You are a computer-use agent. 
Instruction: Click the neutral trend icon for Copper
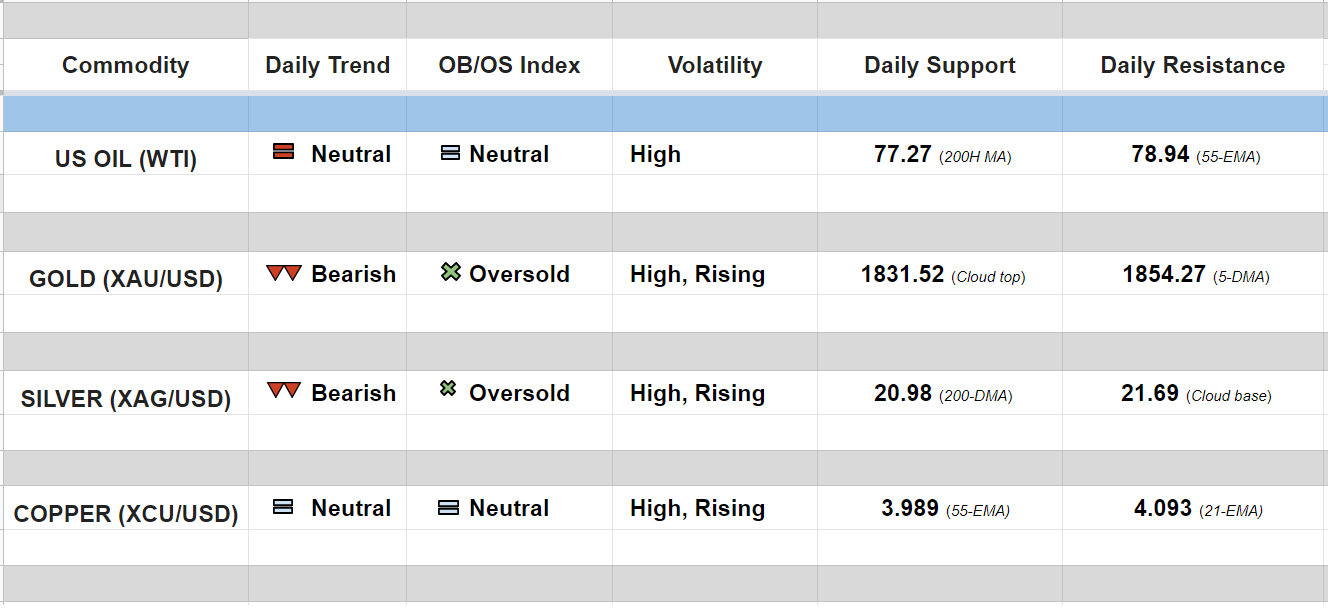click(x=283, y=507)
